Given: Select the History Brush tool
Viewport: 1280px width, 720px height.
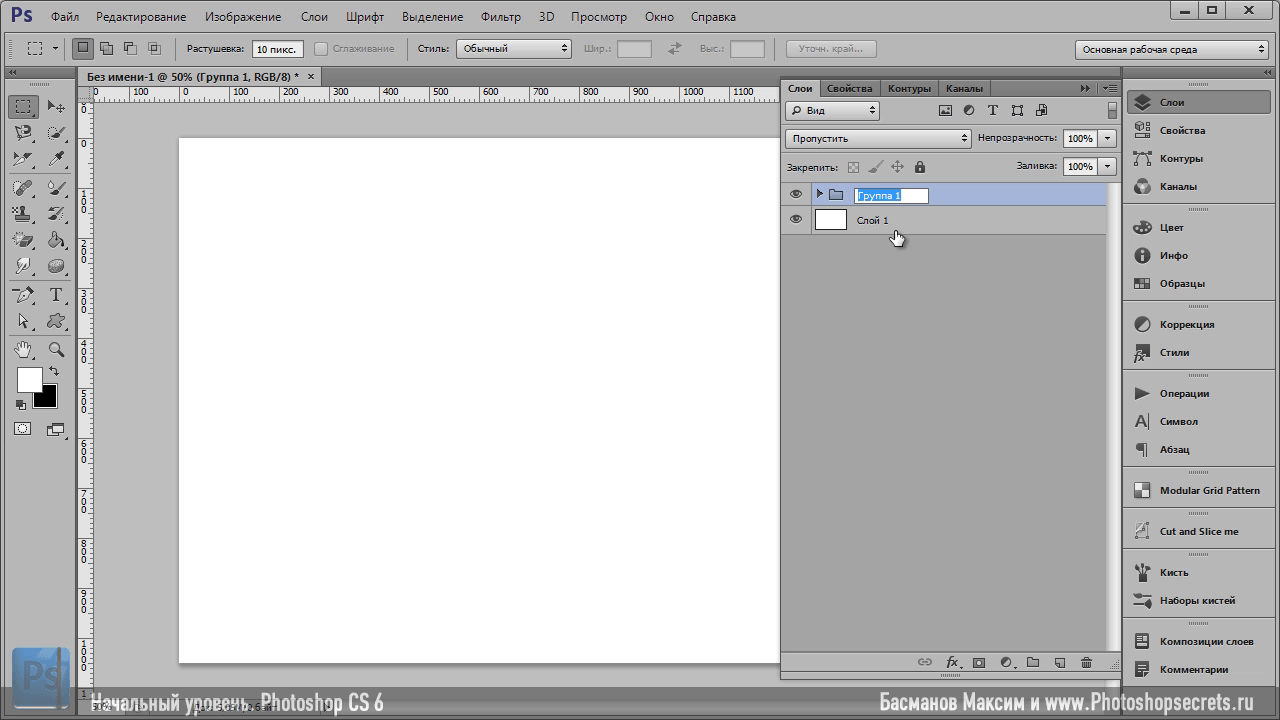Looking at the screenshot, I should tap(56, 213).
